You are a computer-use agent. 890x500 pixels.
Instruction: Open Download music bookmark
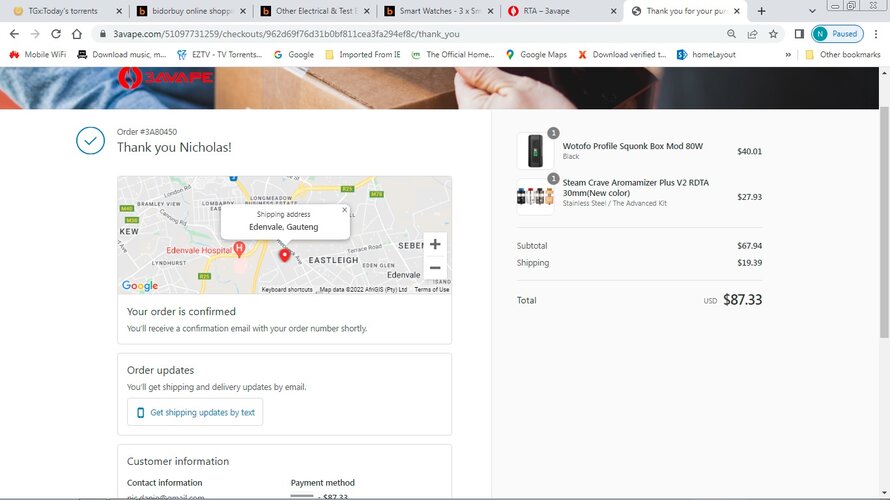click(x=121, y=54)
